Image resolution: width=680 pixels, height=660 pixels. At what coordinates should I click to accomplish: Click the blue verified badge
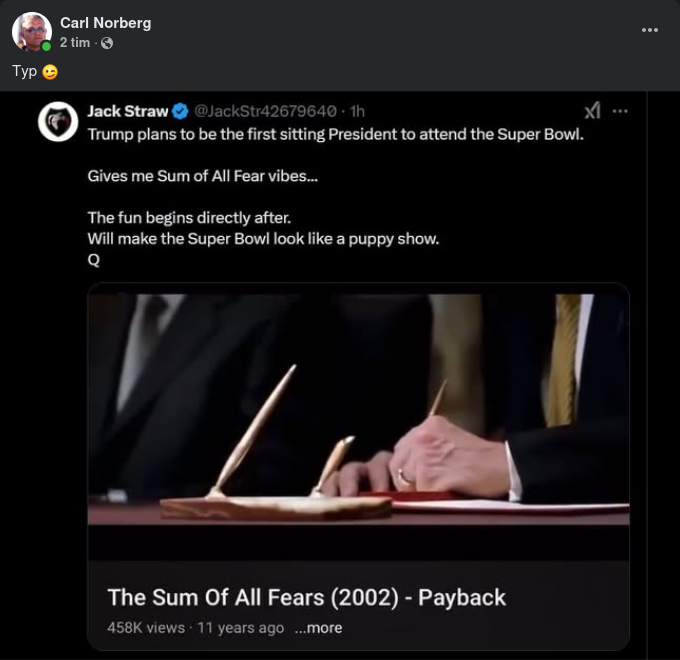pyautogui.click(x=180, y=111)
